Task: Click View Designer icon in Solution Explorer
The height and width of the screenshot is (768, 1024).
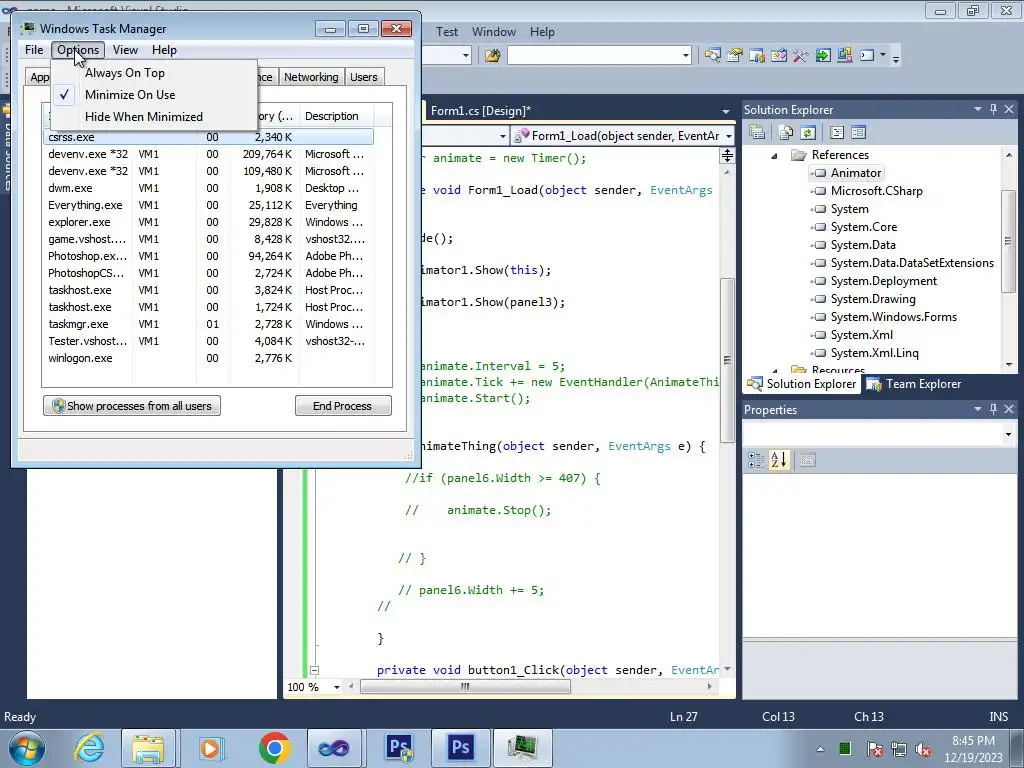Action: coord(859,133)
